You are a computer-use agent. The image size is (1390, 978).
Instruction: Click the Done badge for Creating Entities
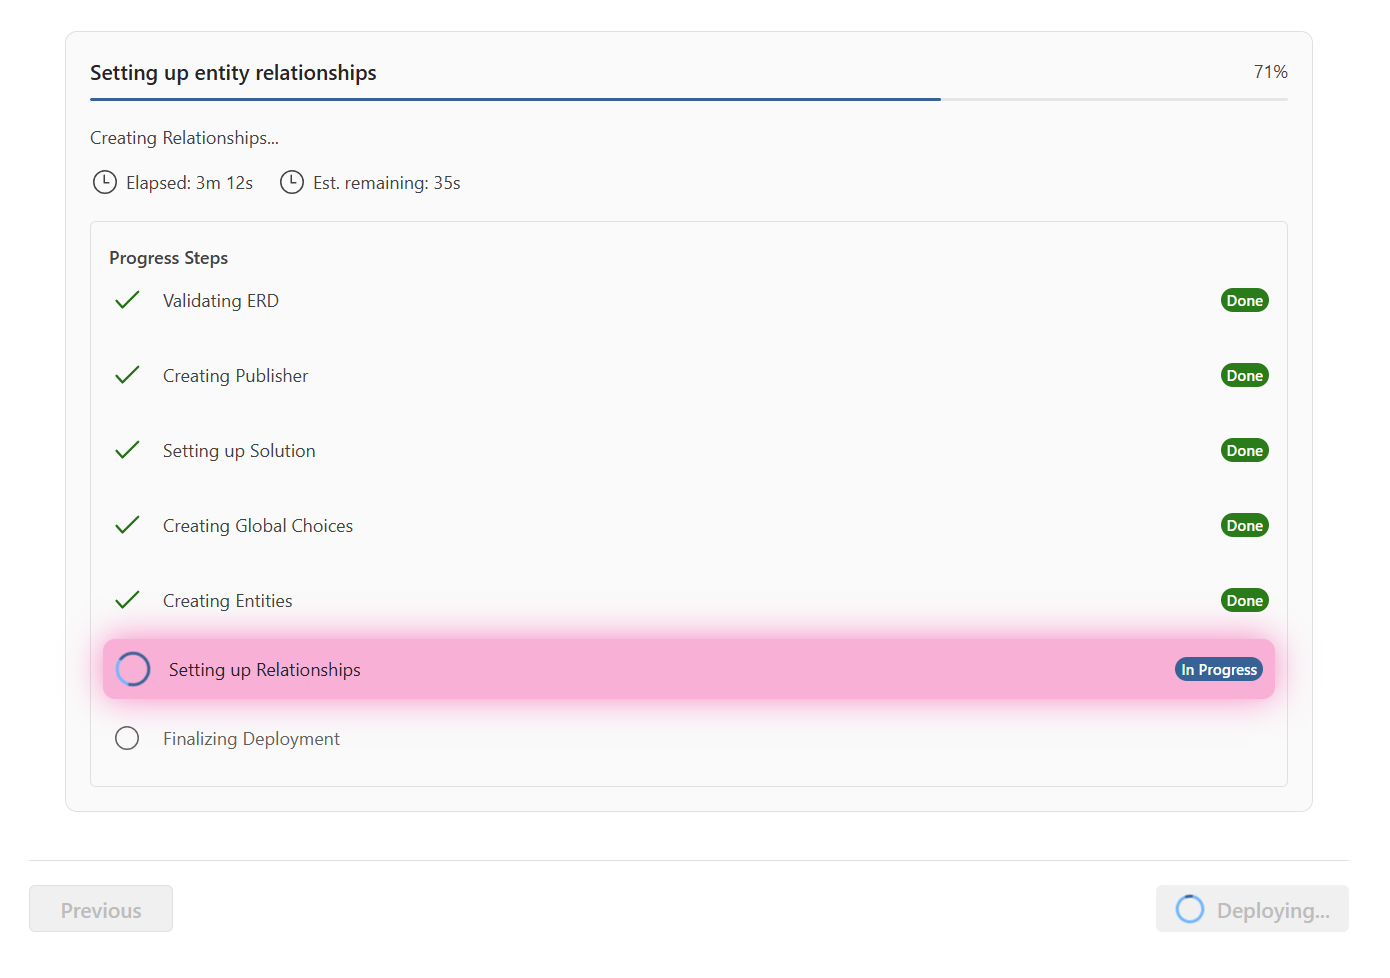(1244, 600)
